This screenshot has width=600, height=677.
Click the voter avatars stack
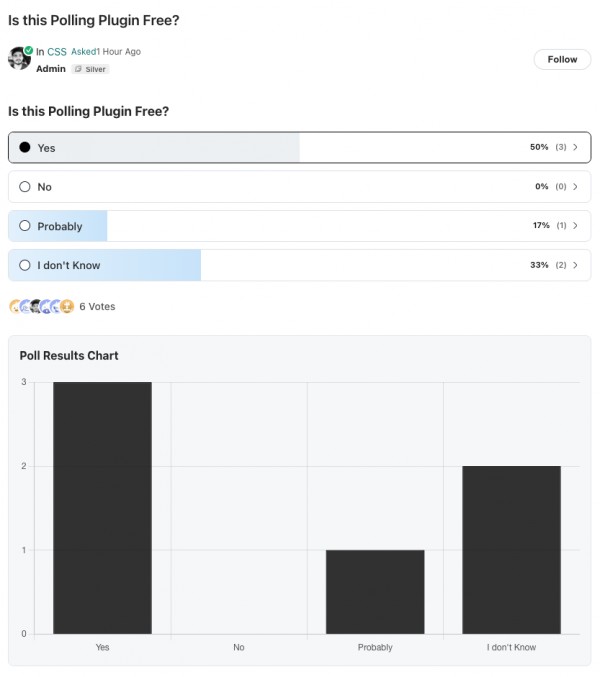[41, 307]
